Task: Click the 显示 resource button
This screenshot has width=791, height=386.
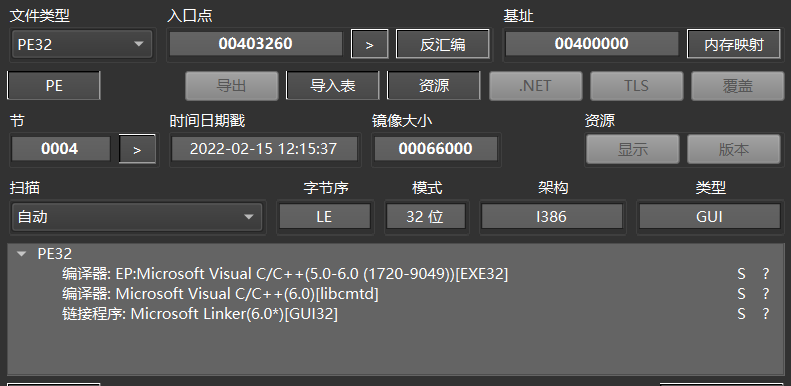Action: click(633, 149)
